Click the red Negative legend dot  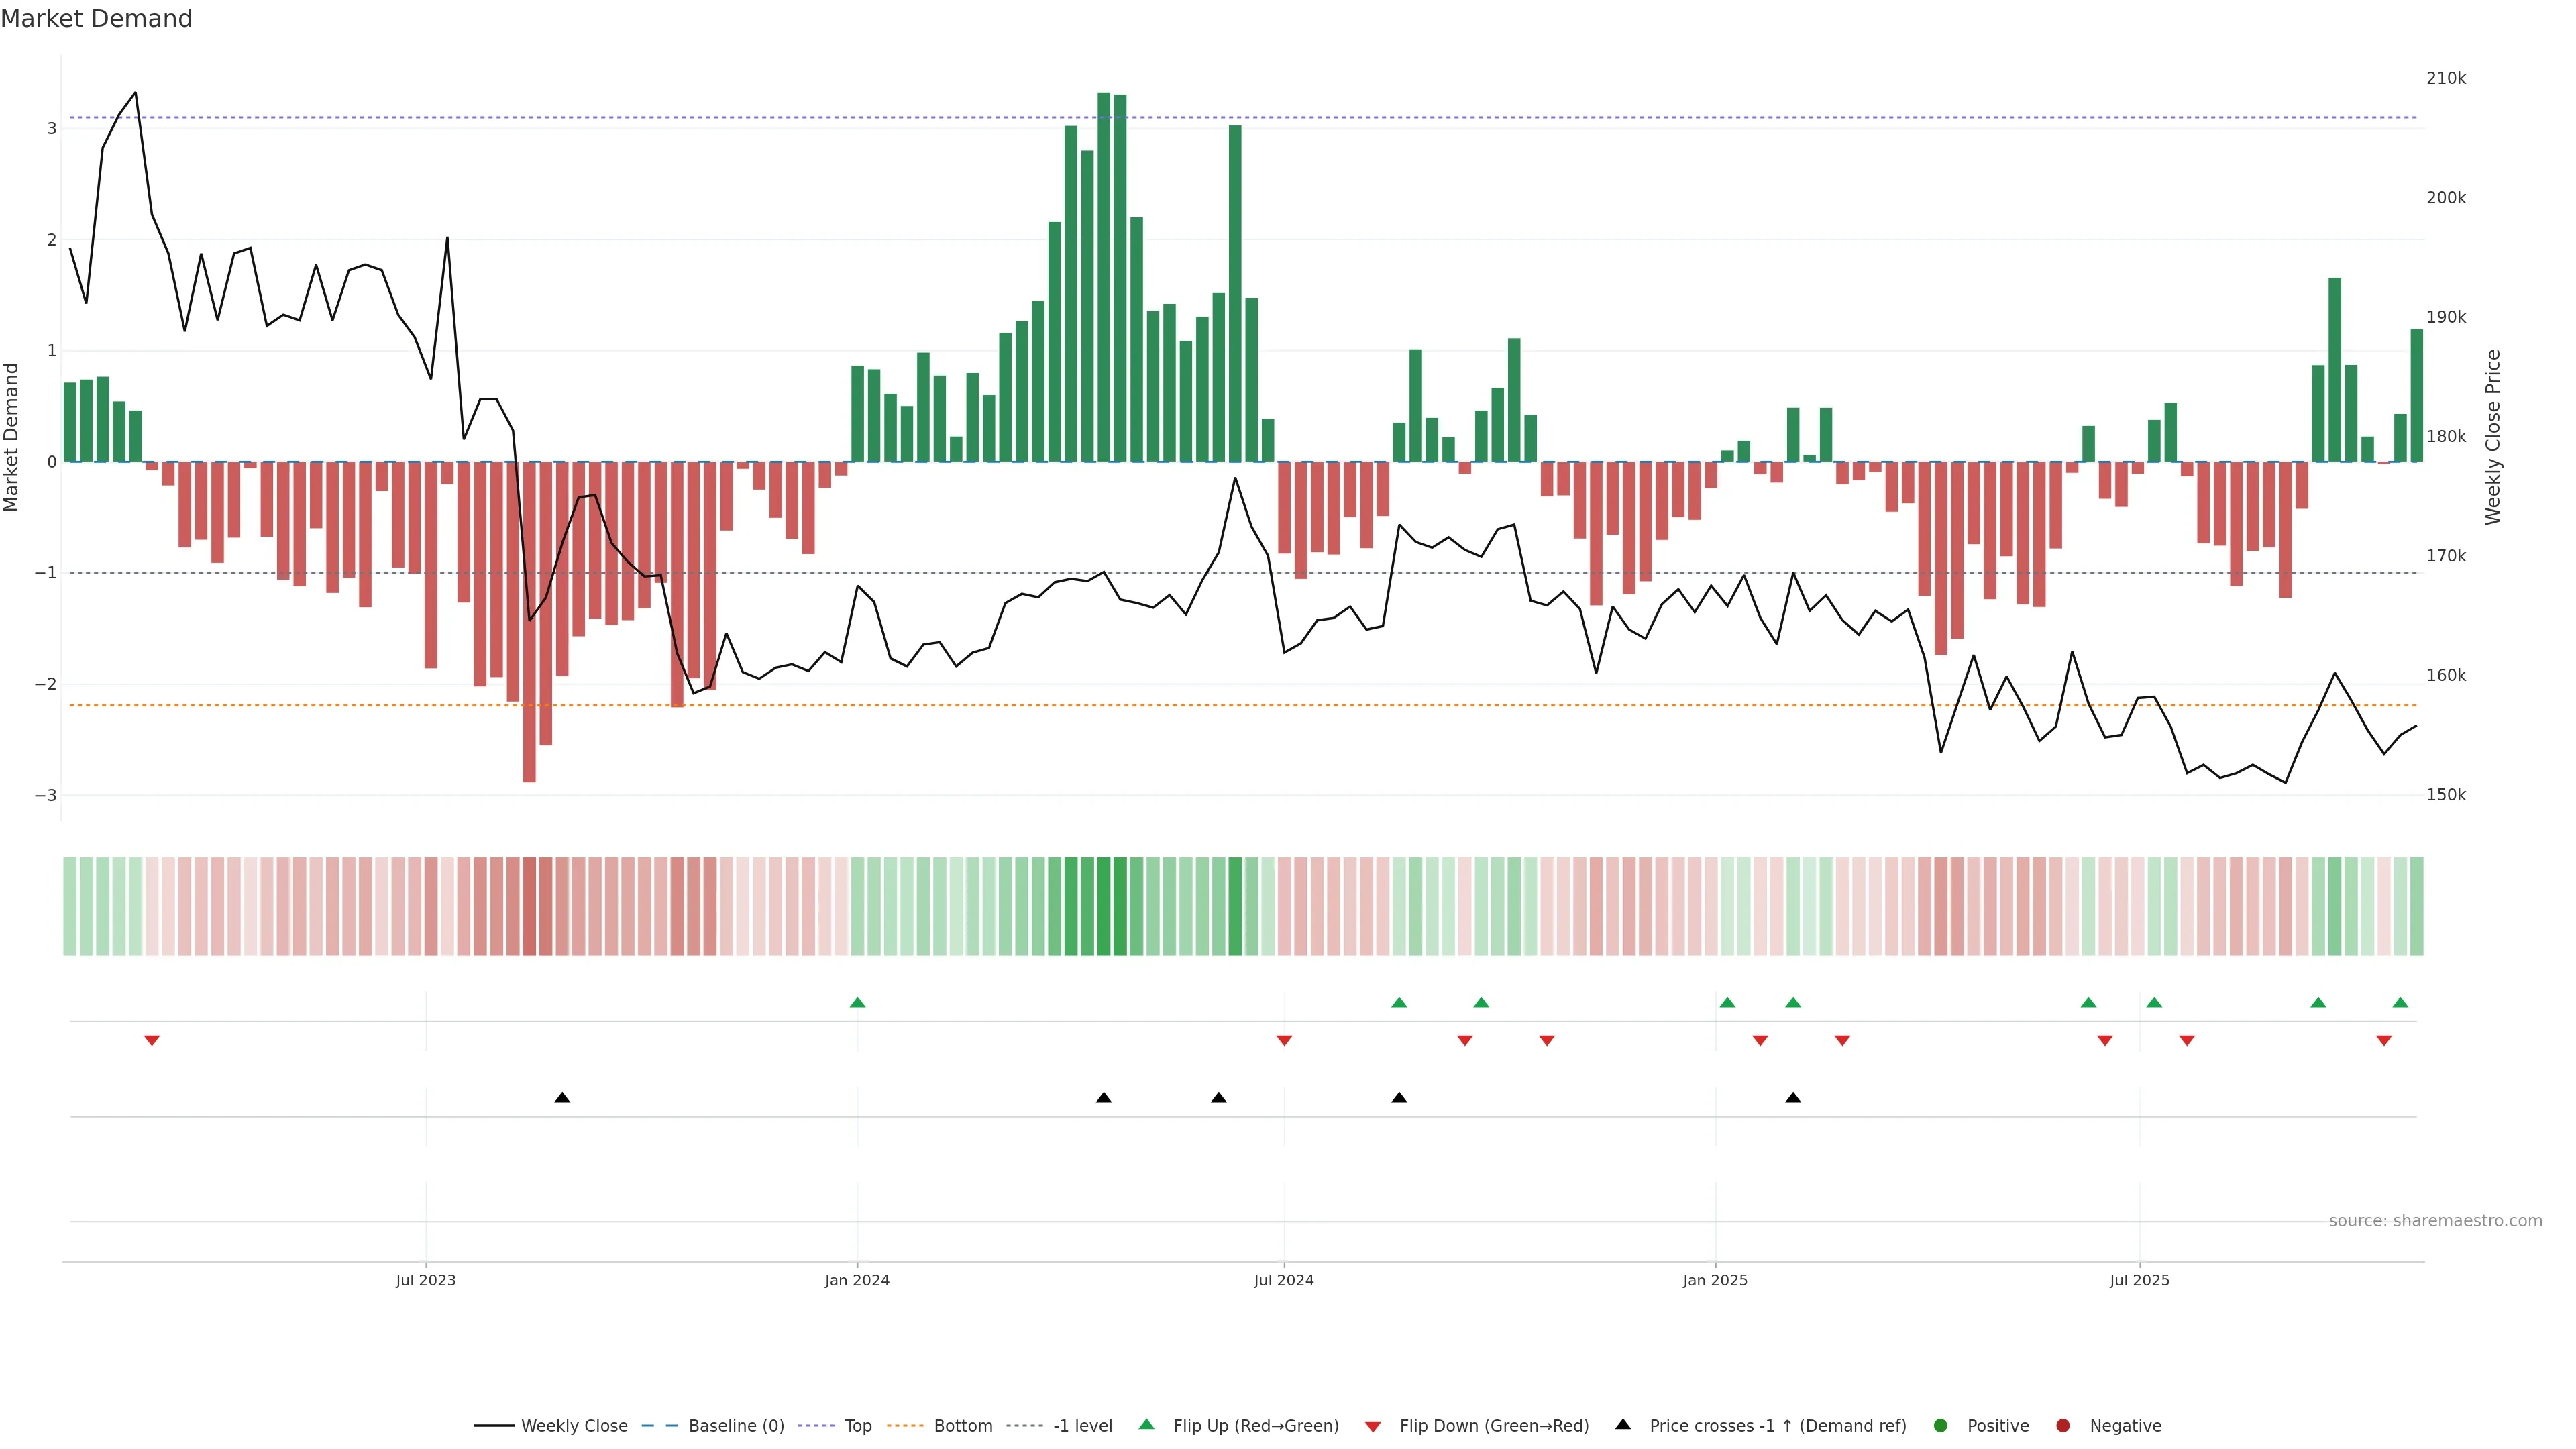(2063, 1425)
